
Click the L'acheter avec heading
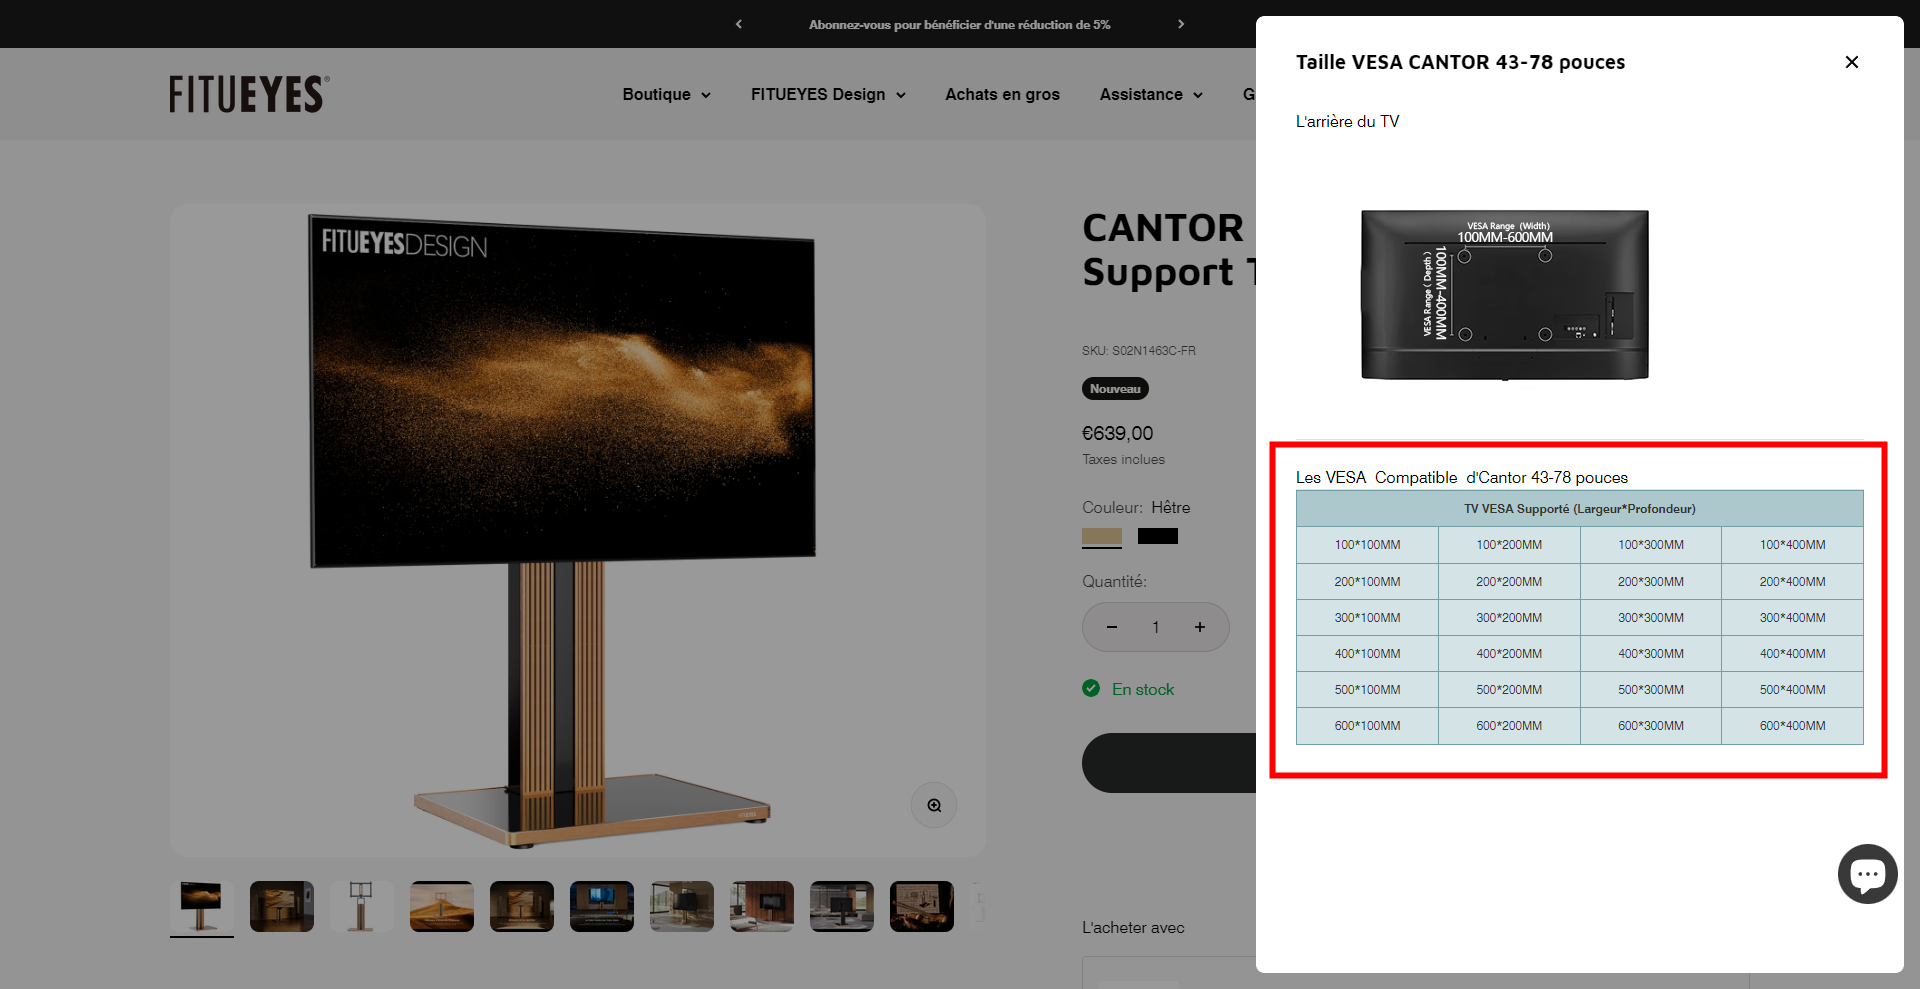1133,927
